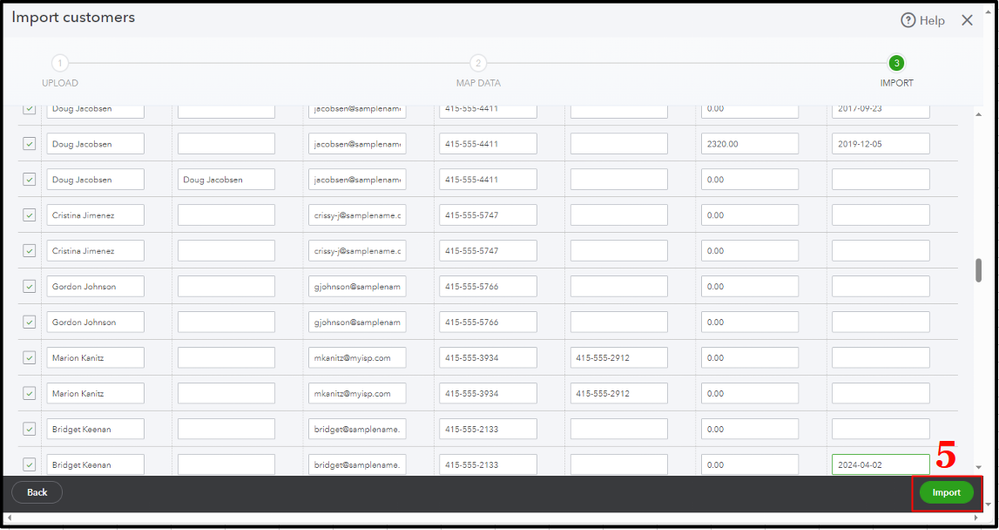Edit phone 415-555-2133 in 2024-04-02 row
The width and height of the screenshot is (999, 530).
[488, 465]
